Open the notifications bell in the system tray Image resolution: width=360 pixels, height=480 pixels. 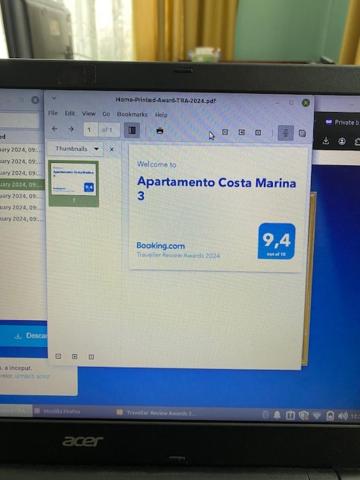(277, 415)
